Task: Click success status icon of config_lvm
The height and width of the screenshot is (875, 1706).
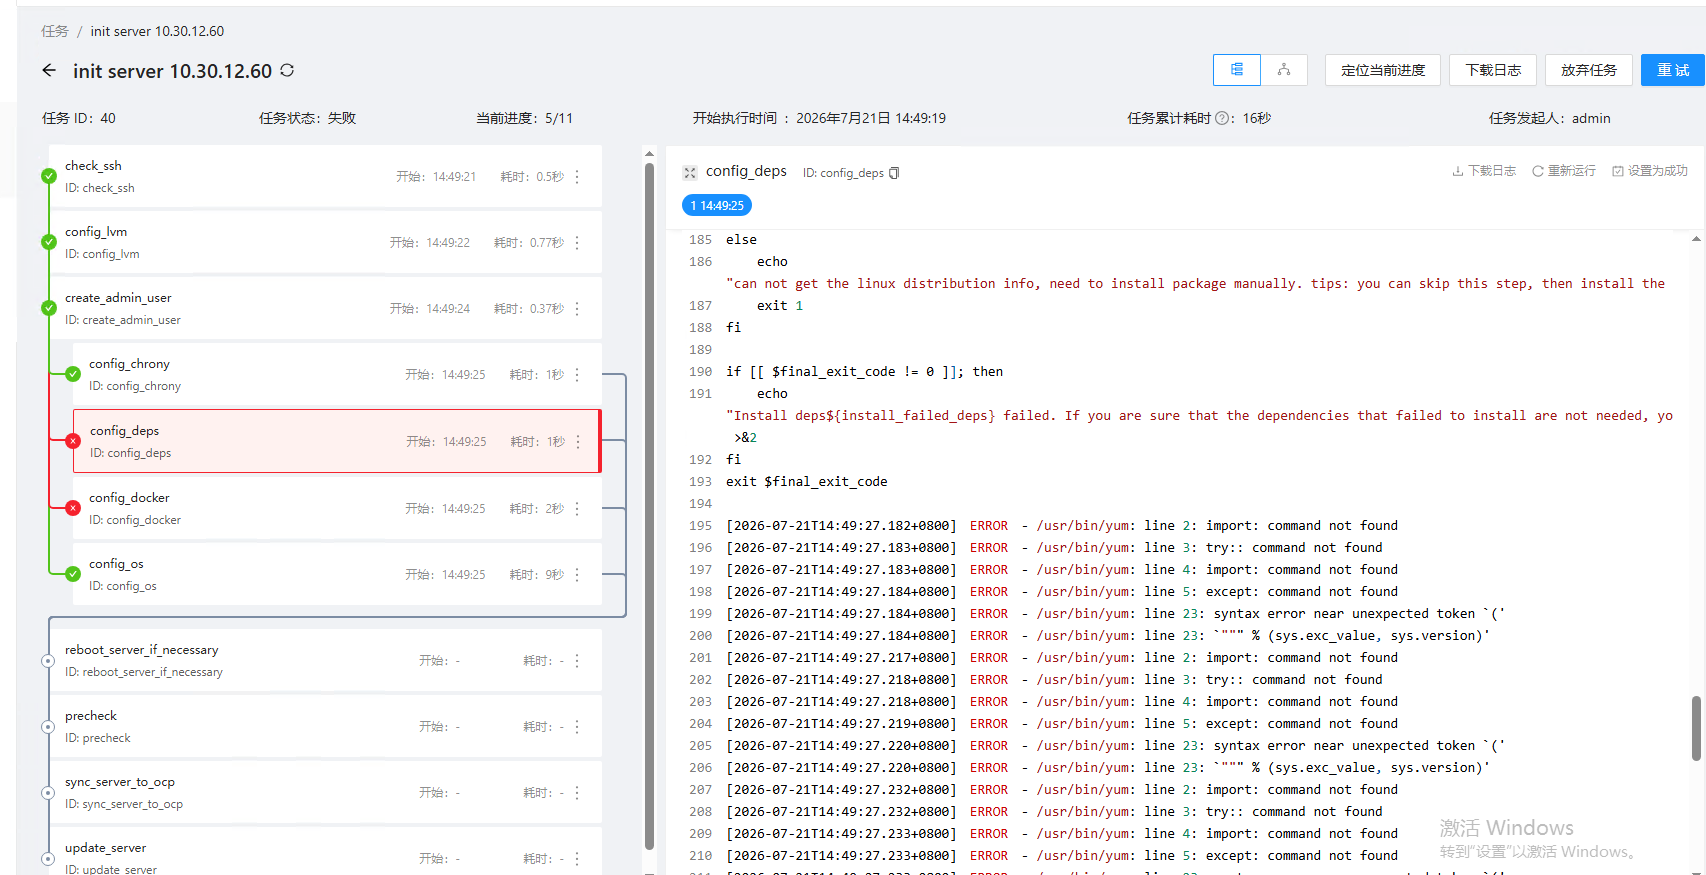Action: point(48,242)
